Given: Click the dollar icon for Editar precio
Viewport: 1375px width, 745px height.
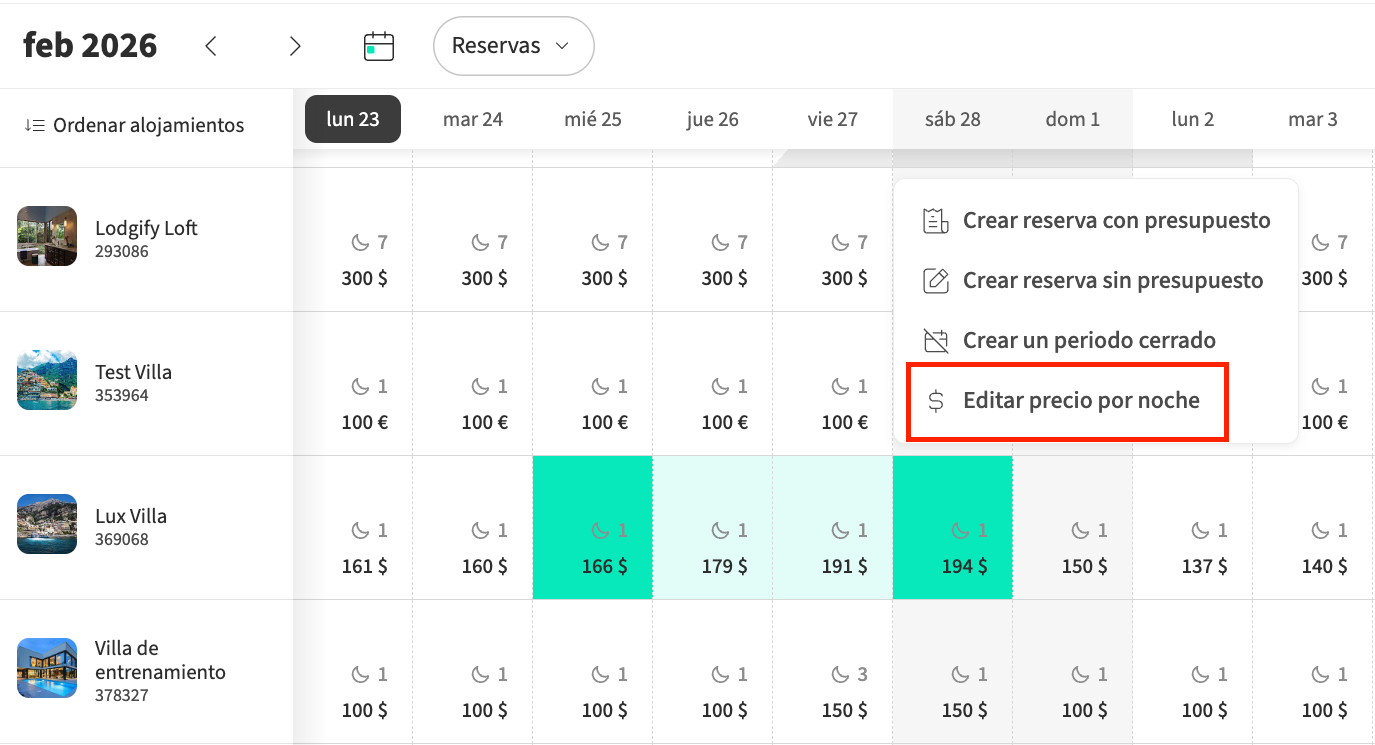Looking at the screenshot, I should tap(935, 401).
